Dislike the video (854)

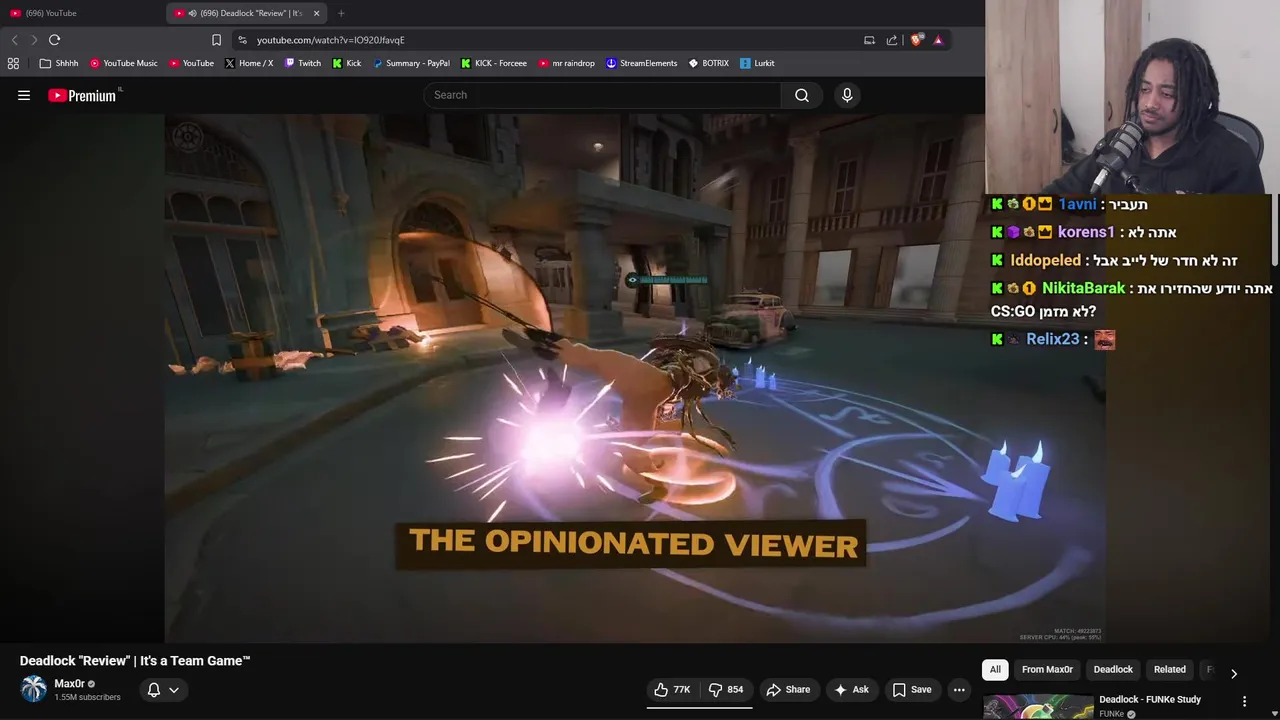tap(726, 690)
